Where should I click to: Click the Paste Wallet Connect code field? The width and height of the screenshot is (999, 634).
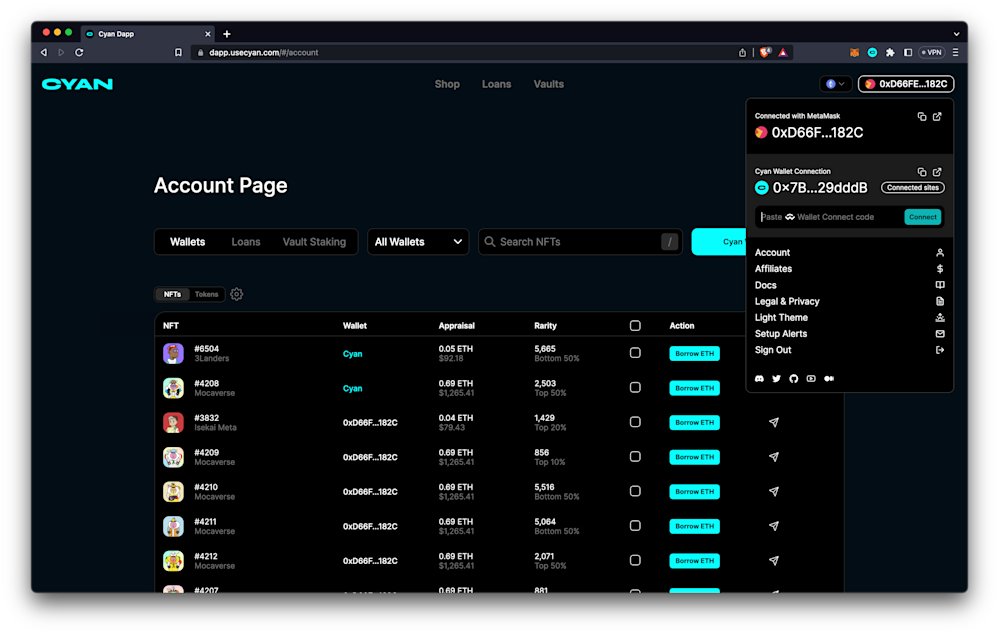click(x=830, y=217)
